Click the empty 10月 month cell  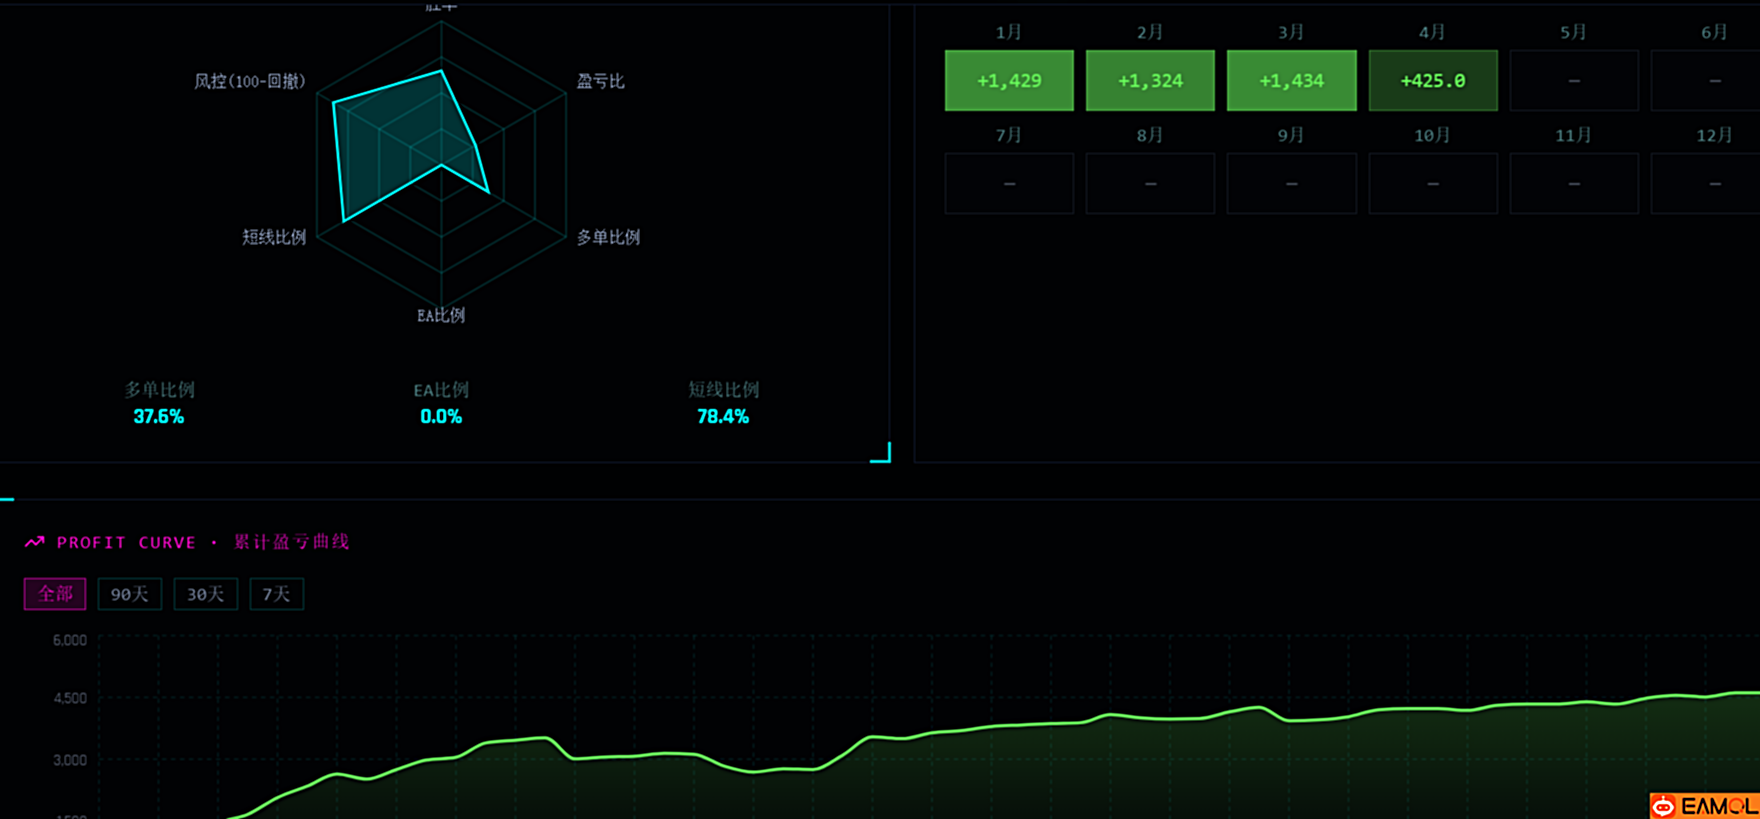pyautogui.click(x=1432, y=184)
